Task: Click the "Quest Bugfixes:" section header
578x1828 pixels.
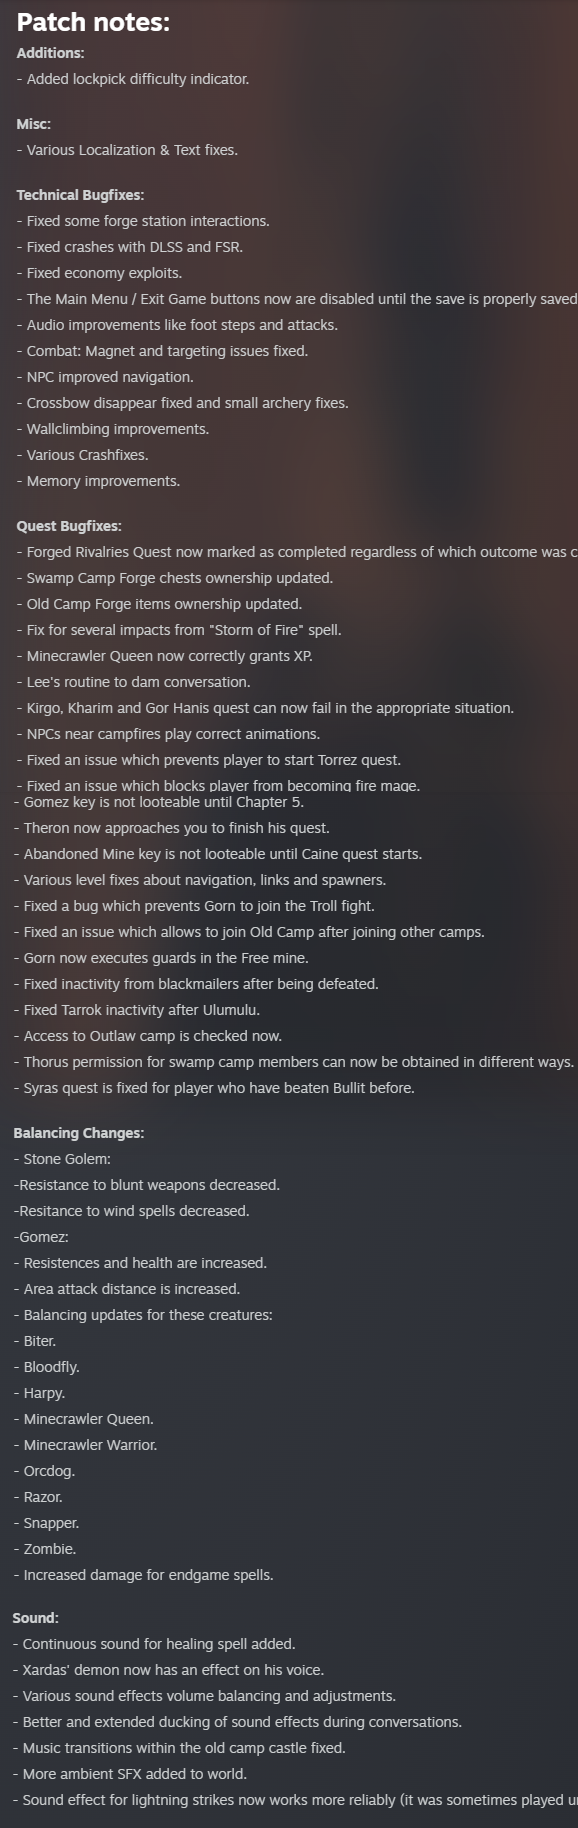Action: (69, 526)
